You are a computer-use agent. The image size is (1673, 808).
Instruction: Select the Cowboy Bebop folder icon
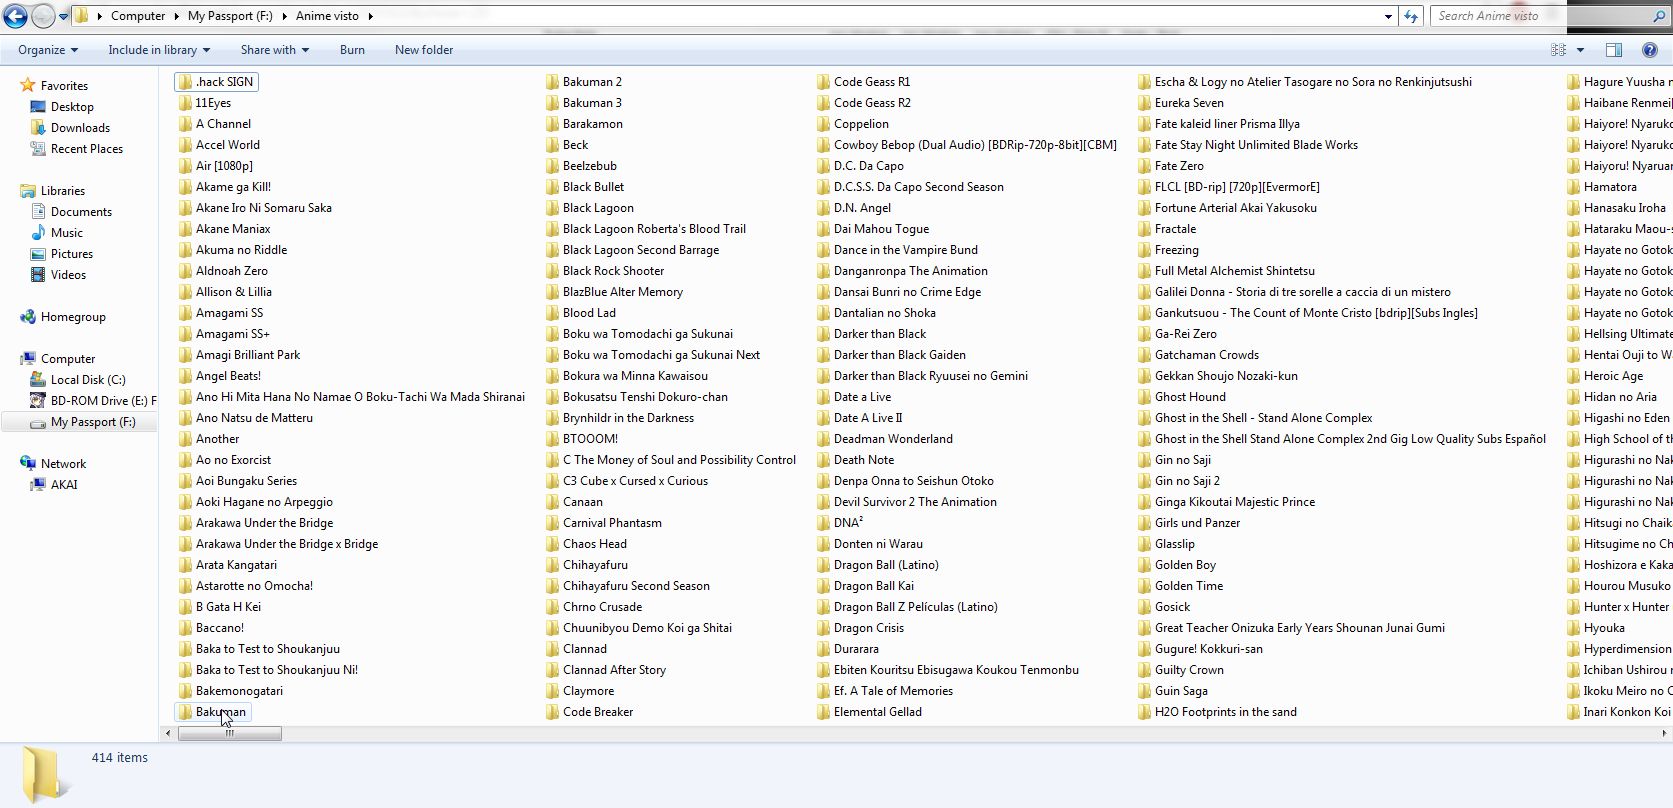[x=823, y=145]
